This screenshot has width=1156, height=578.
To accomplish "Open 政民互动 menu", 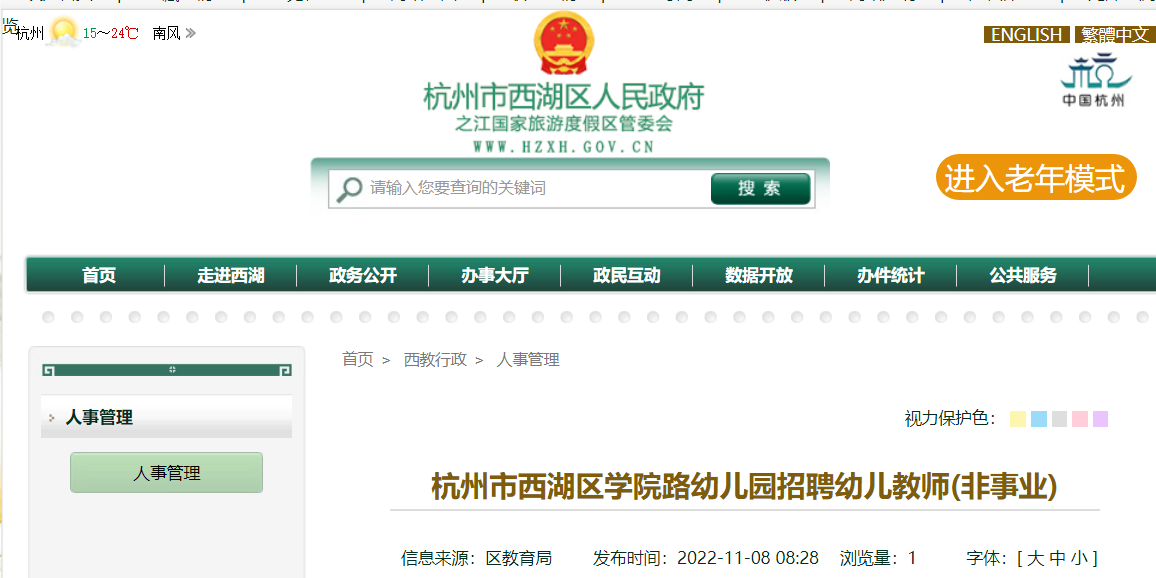I will tap(627, 276).
